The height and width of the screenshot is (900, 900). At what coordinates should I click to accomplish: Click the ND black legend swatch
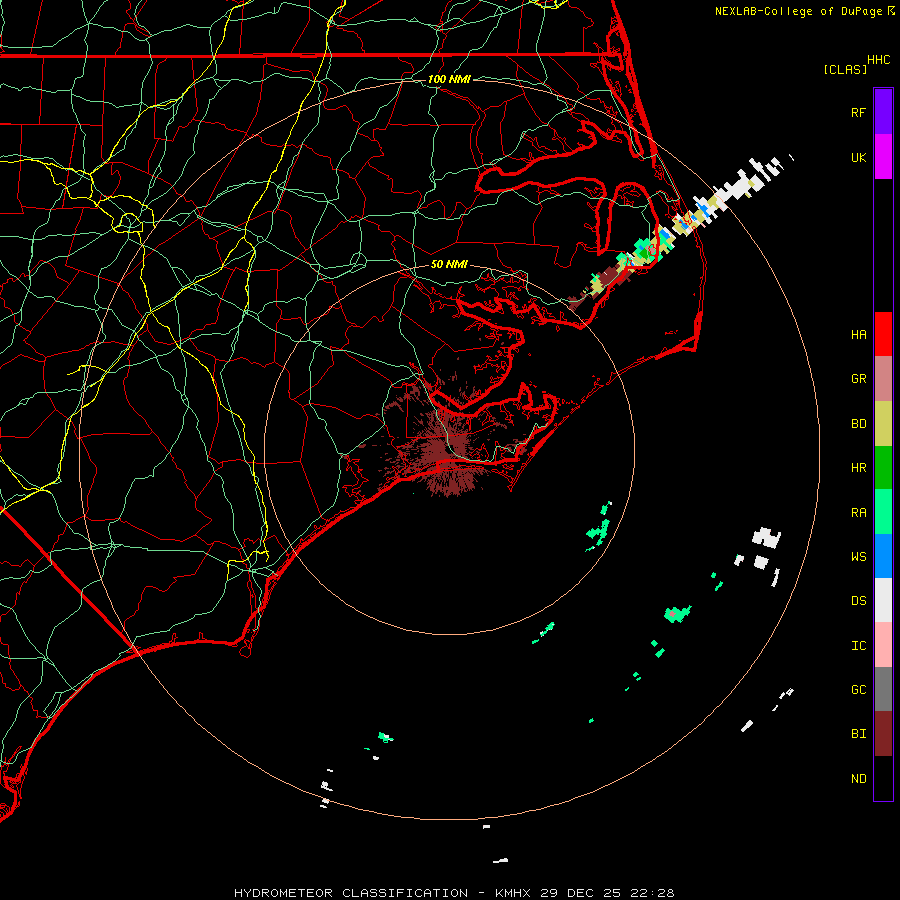[883, 778]
